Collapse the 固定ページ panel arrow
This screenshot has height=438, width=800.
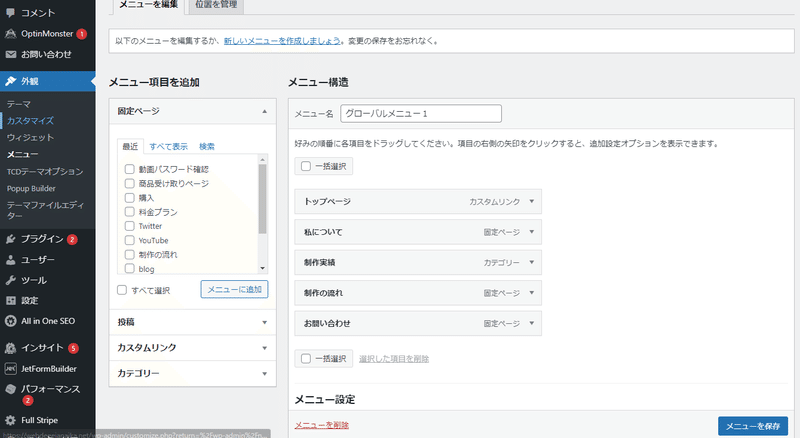click(264, 111)
